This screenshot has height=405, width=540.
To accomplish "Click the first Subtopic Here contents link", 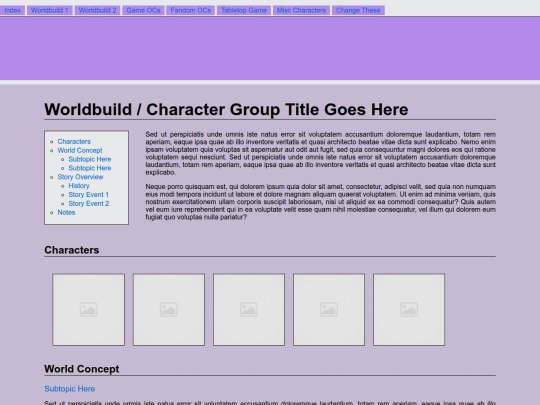I will (90, 159).
